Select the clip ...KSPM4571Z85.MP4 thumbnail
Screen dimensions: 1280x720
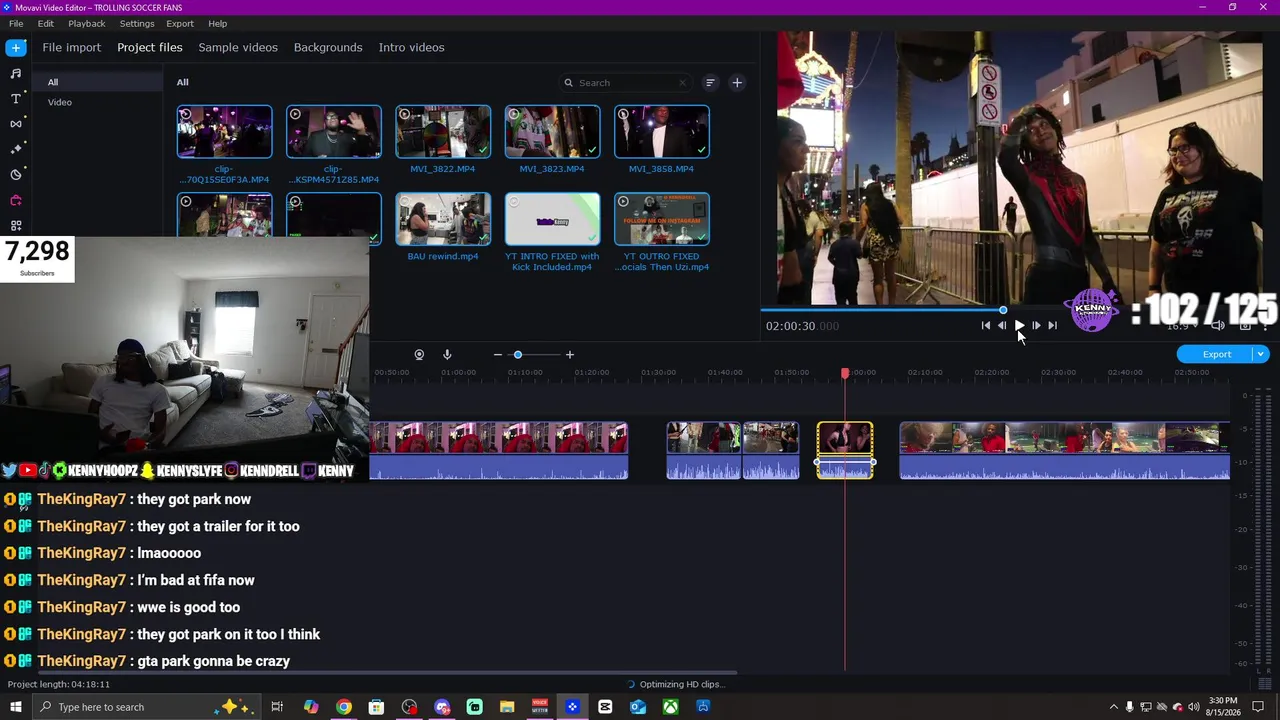click(334, 132)
